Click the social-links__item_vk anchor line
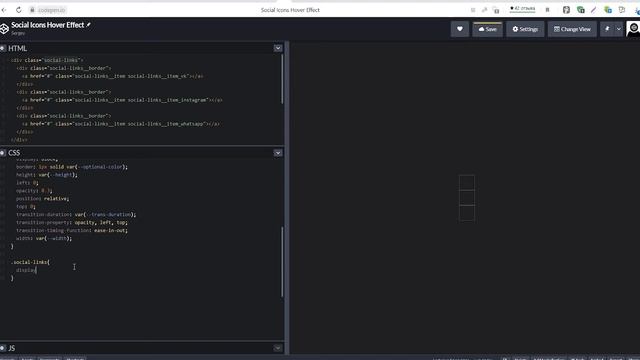The height and width of the screenshot is (360, 640). [x=113, y=76]
